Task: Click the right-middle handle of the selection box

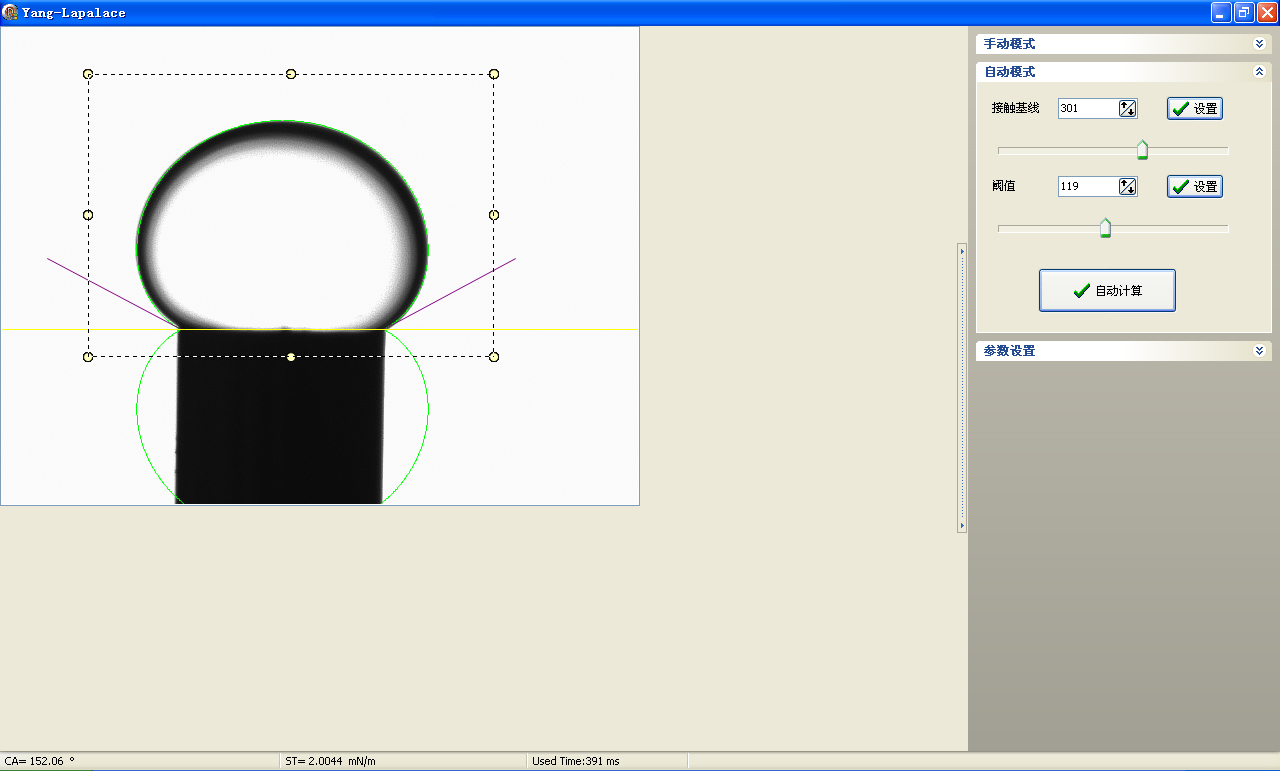Action: tap(494, 215)
